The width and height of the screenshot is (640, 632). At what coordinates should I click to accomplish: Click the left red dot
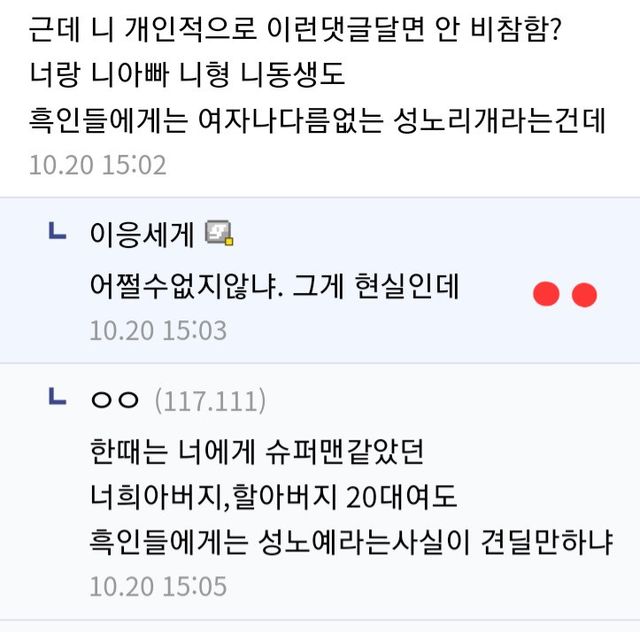coord(545,294)
